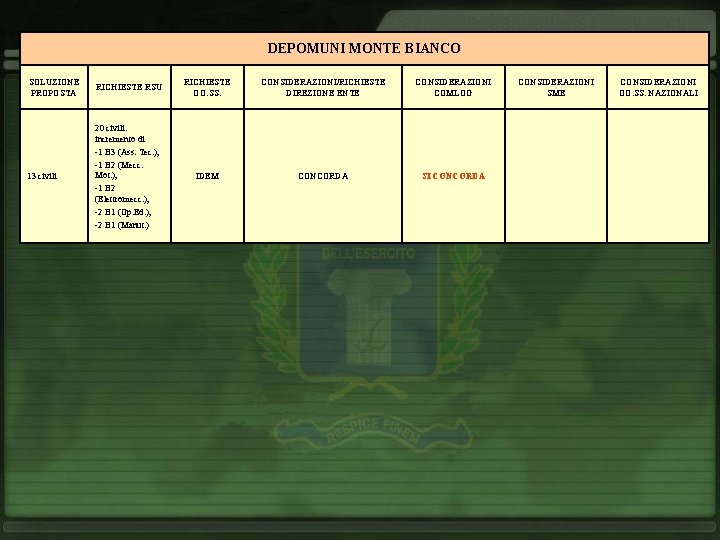
Task: Click the empty CONSIDERAZIONI SME data cell
Action: pyautogui.click(x=556, y=176)
